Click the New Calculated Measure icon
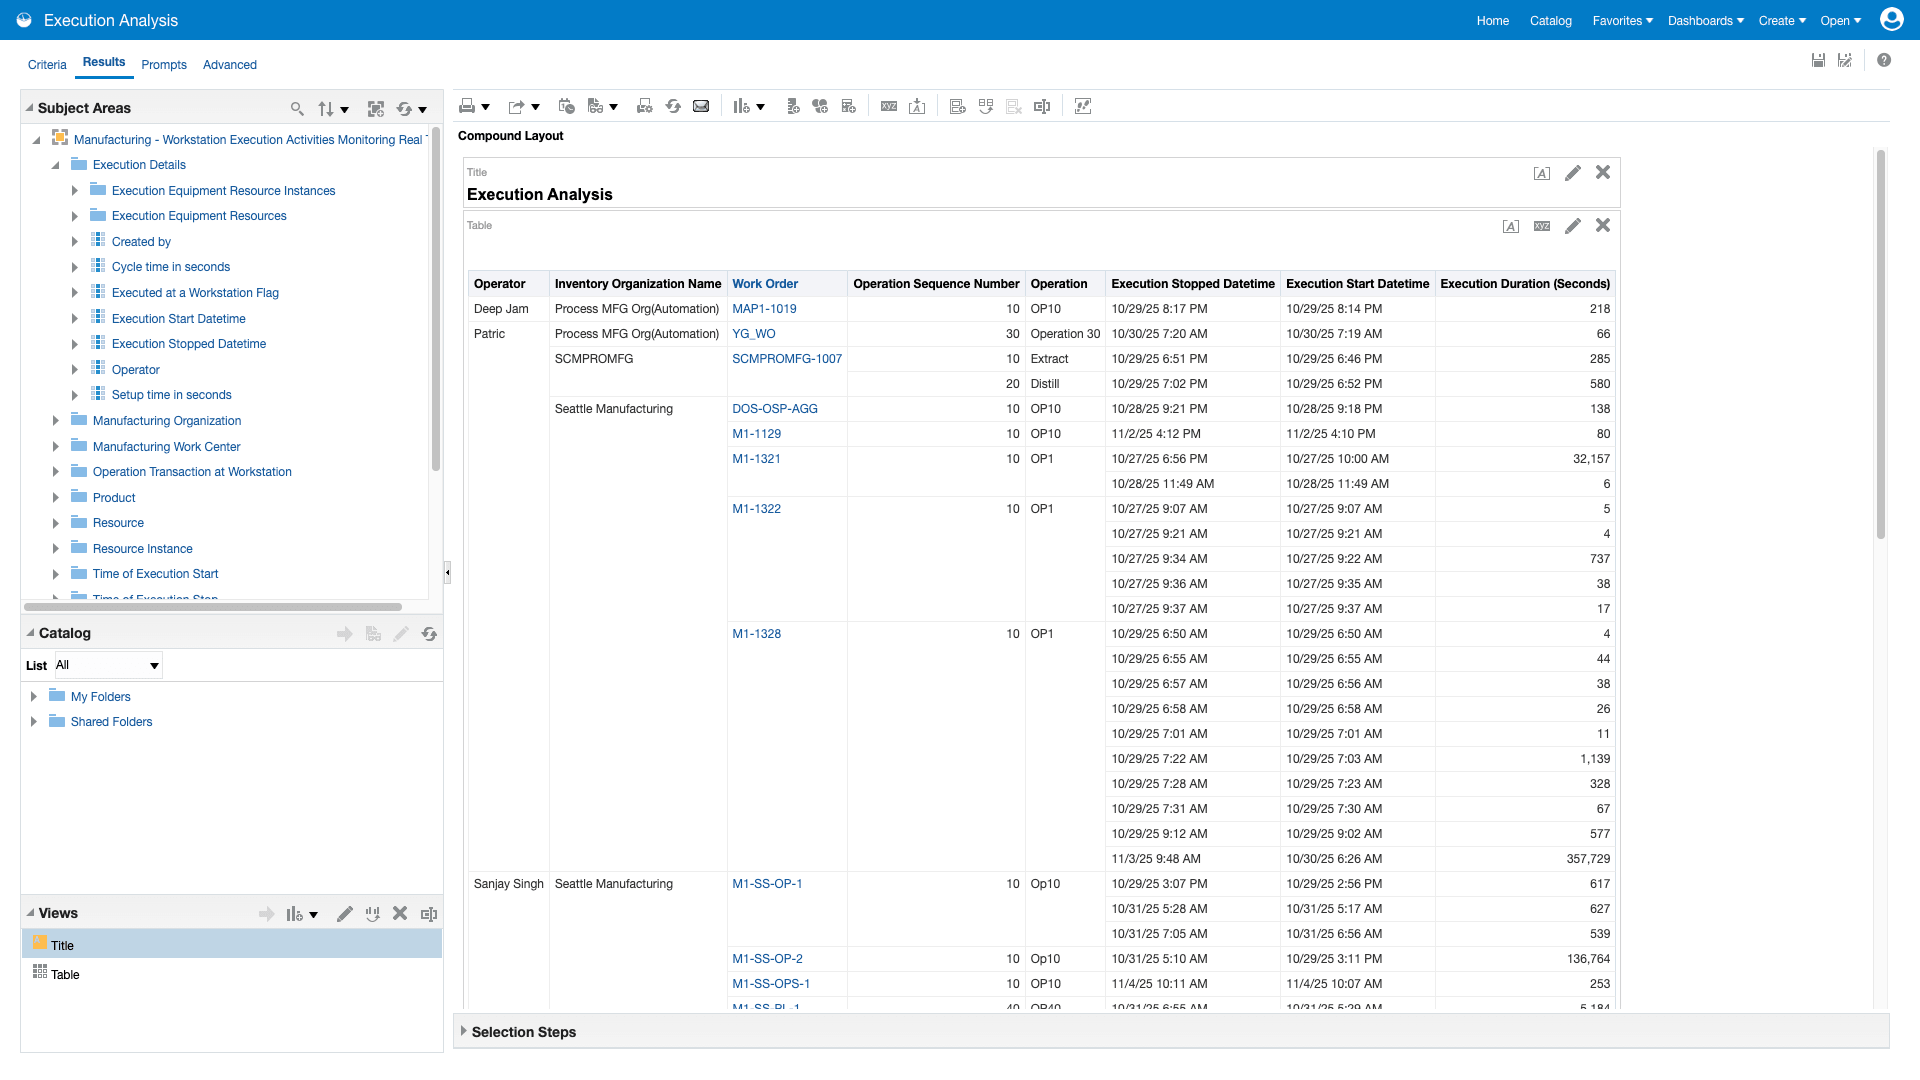This screenshot has height=1080, width=1920. (x=849, y=106)
